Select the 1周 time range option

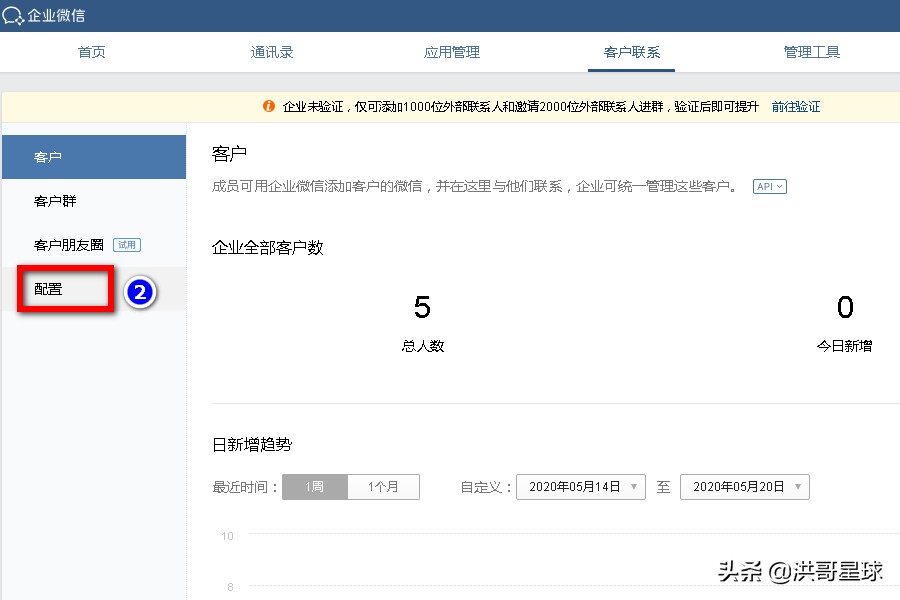pyautogui.click(x=314, y=487)
